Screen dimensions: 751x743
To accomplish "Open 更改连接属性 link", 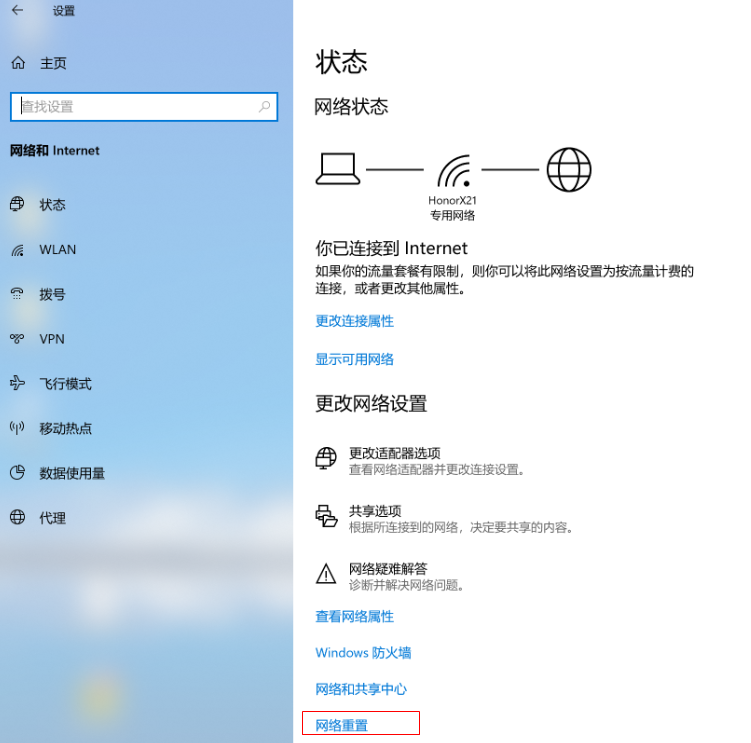I will 354,321.
